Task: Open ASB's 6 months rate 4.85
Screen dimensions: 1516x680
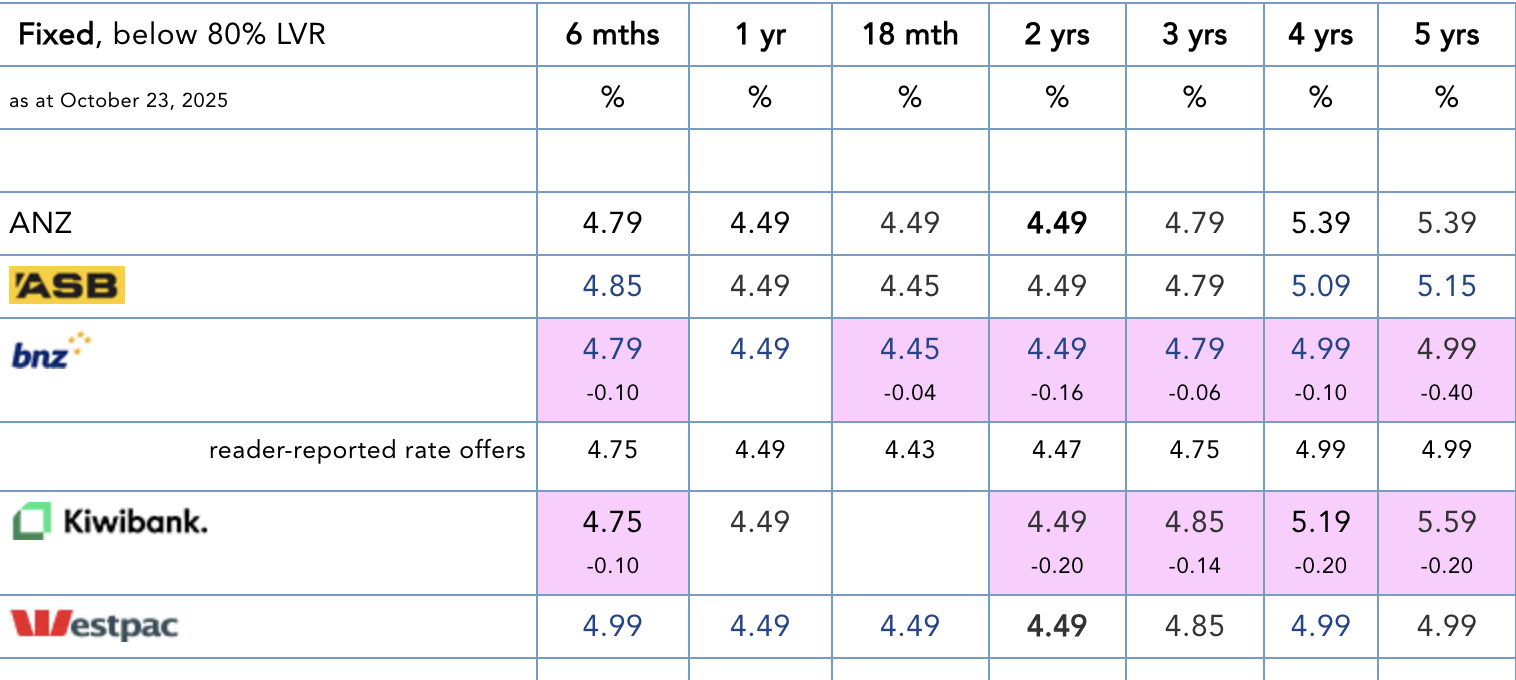Action: click(612, 286)
